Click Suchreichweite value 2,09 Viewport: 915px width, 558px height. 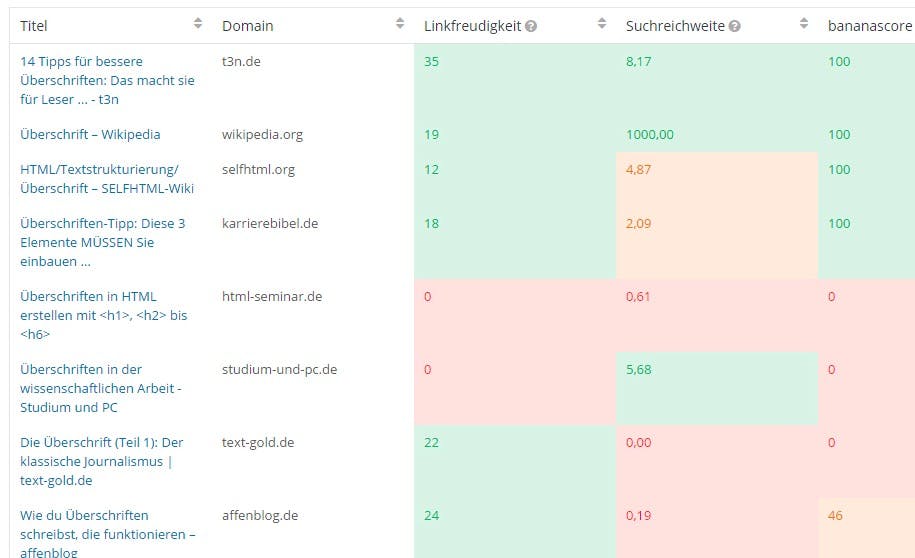point(638,224)
